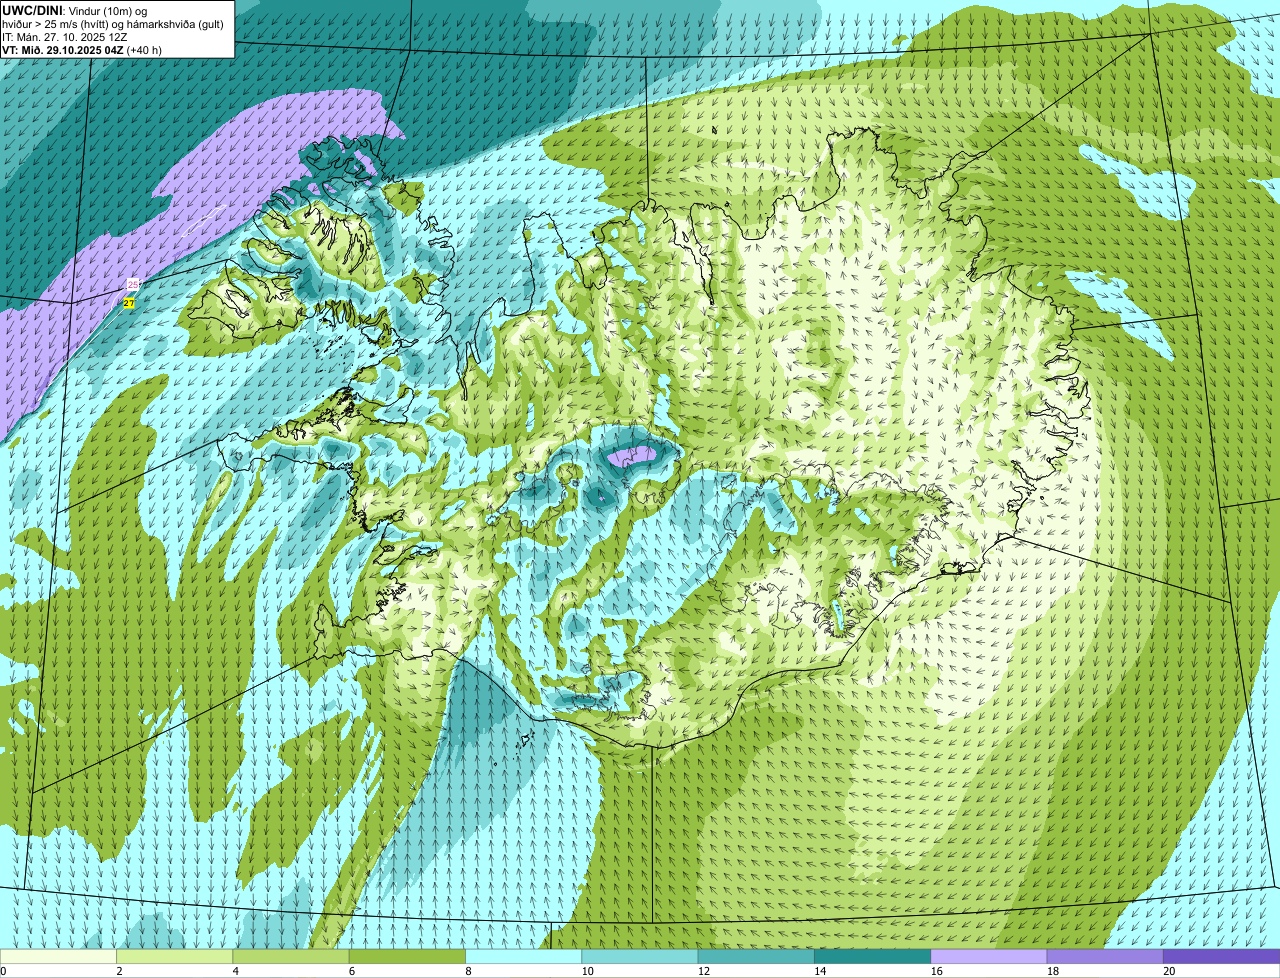This screenshot has width=1280, height=978.
Task: Click the 8–10 m/s light cyan legend swatch
Action: (x=523, y=957)
